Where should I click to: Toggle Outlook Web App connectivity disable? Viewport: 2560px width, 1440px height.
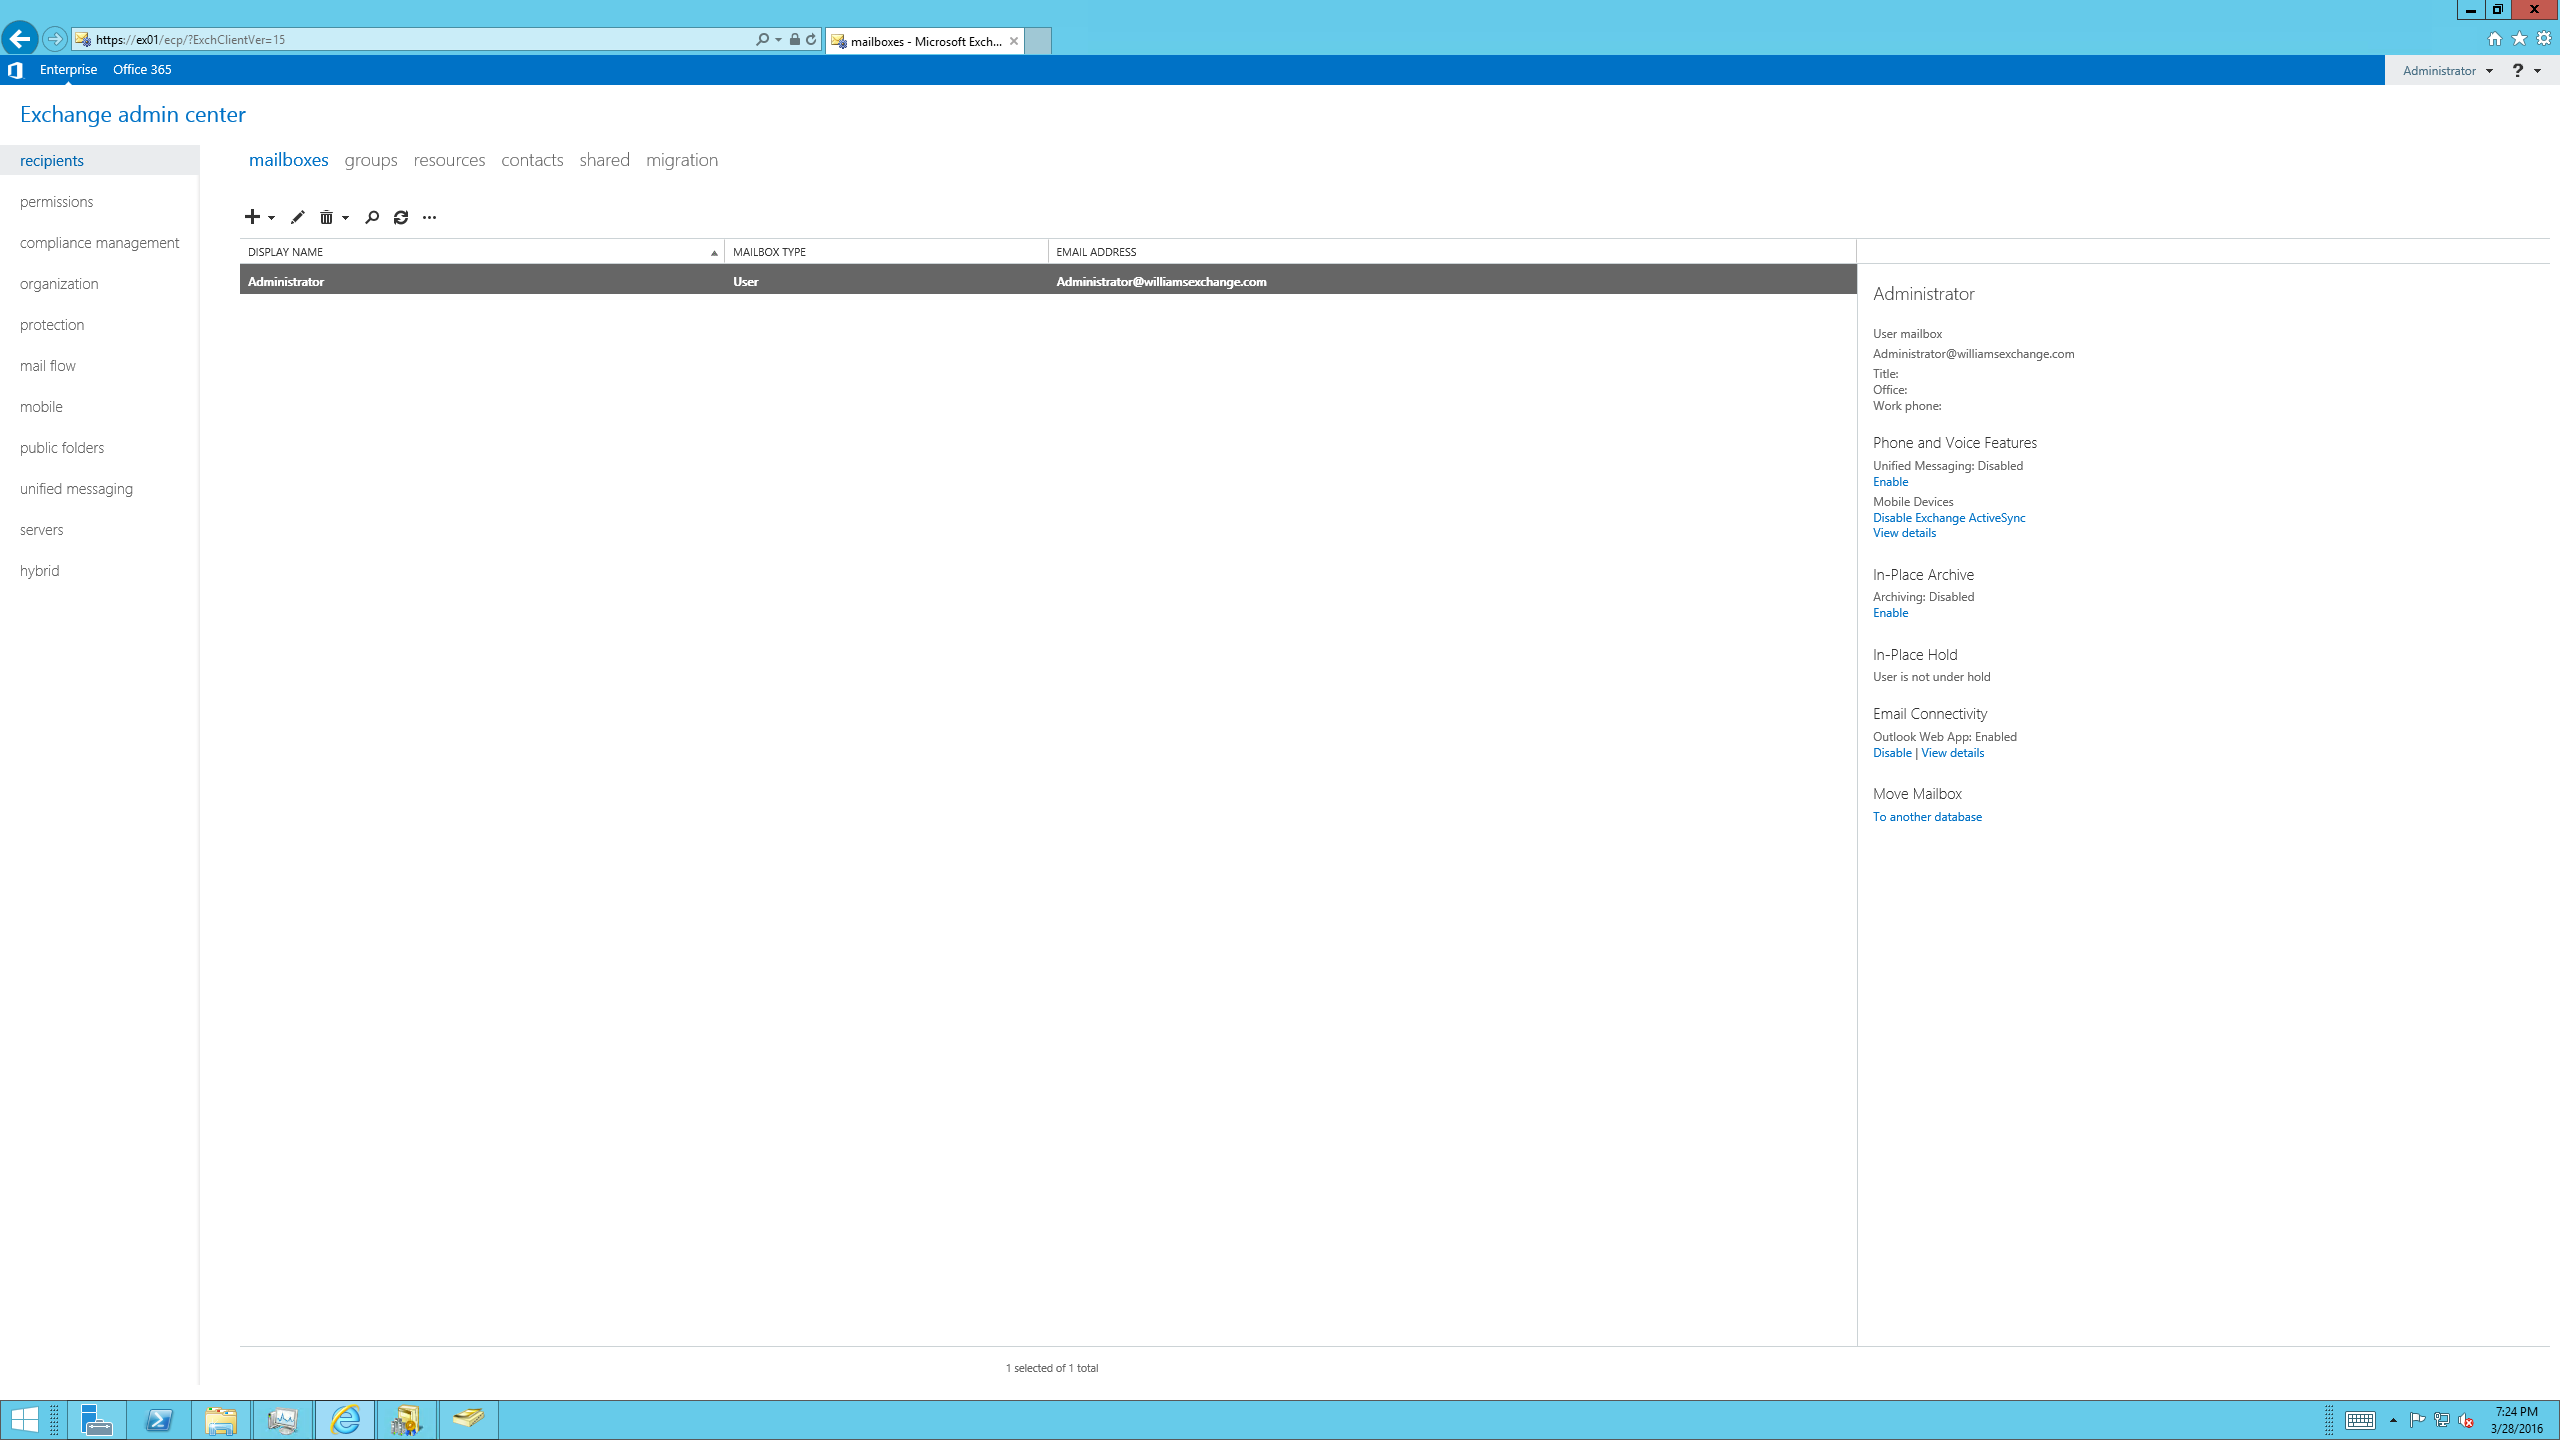click(1890, 753)
